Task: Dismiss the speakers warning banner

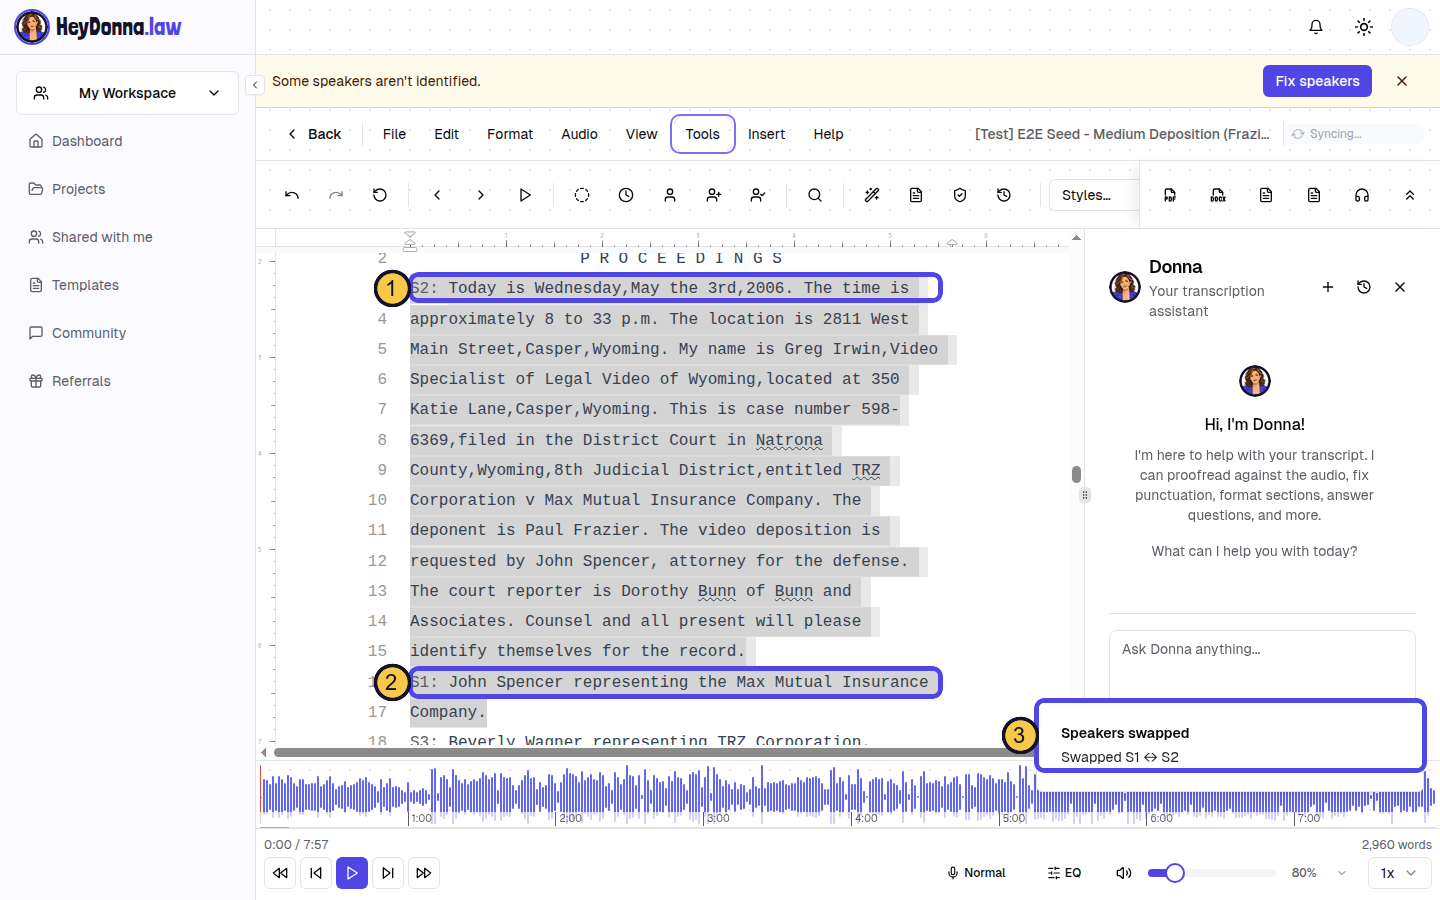Action: click(1402, 81)
